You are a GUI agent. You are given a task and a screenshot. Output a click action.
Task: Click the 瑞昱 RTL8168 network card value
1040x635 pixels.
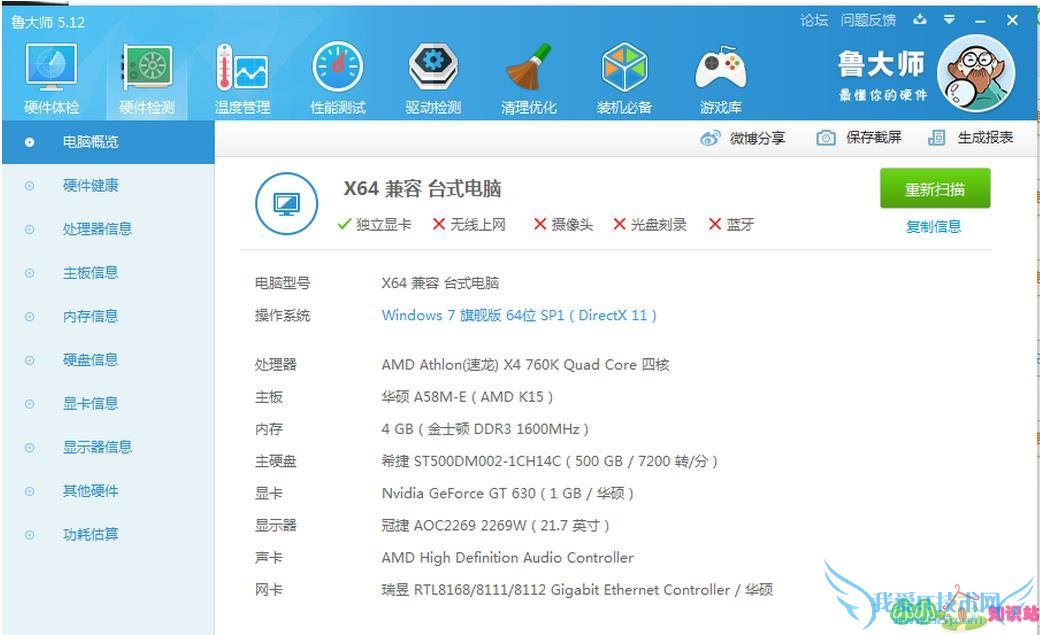[x=577, y=590]
